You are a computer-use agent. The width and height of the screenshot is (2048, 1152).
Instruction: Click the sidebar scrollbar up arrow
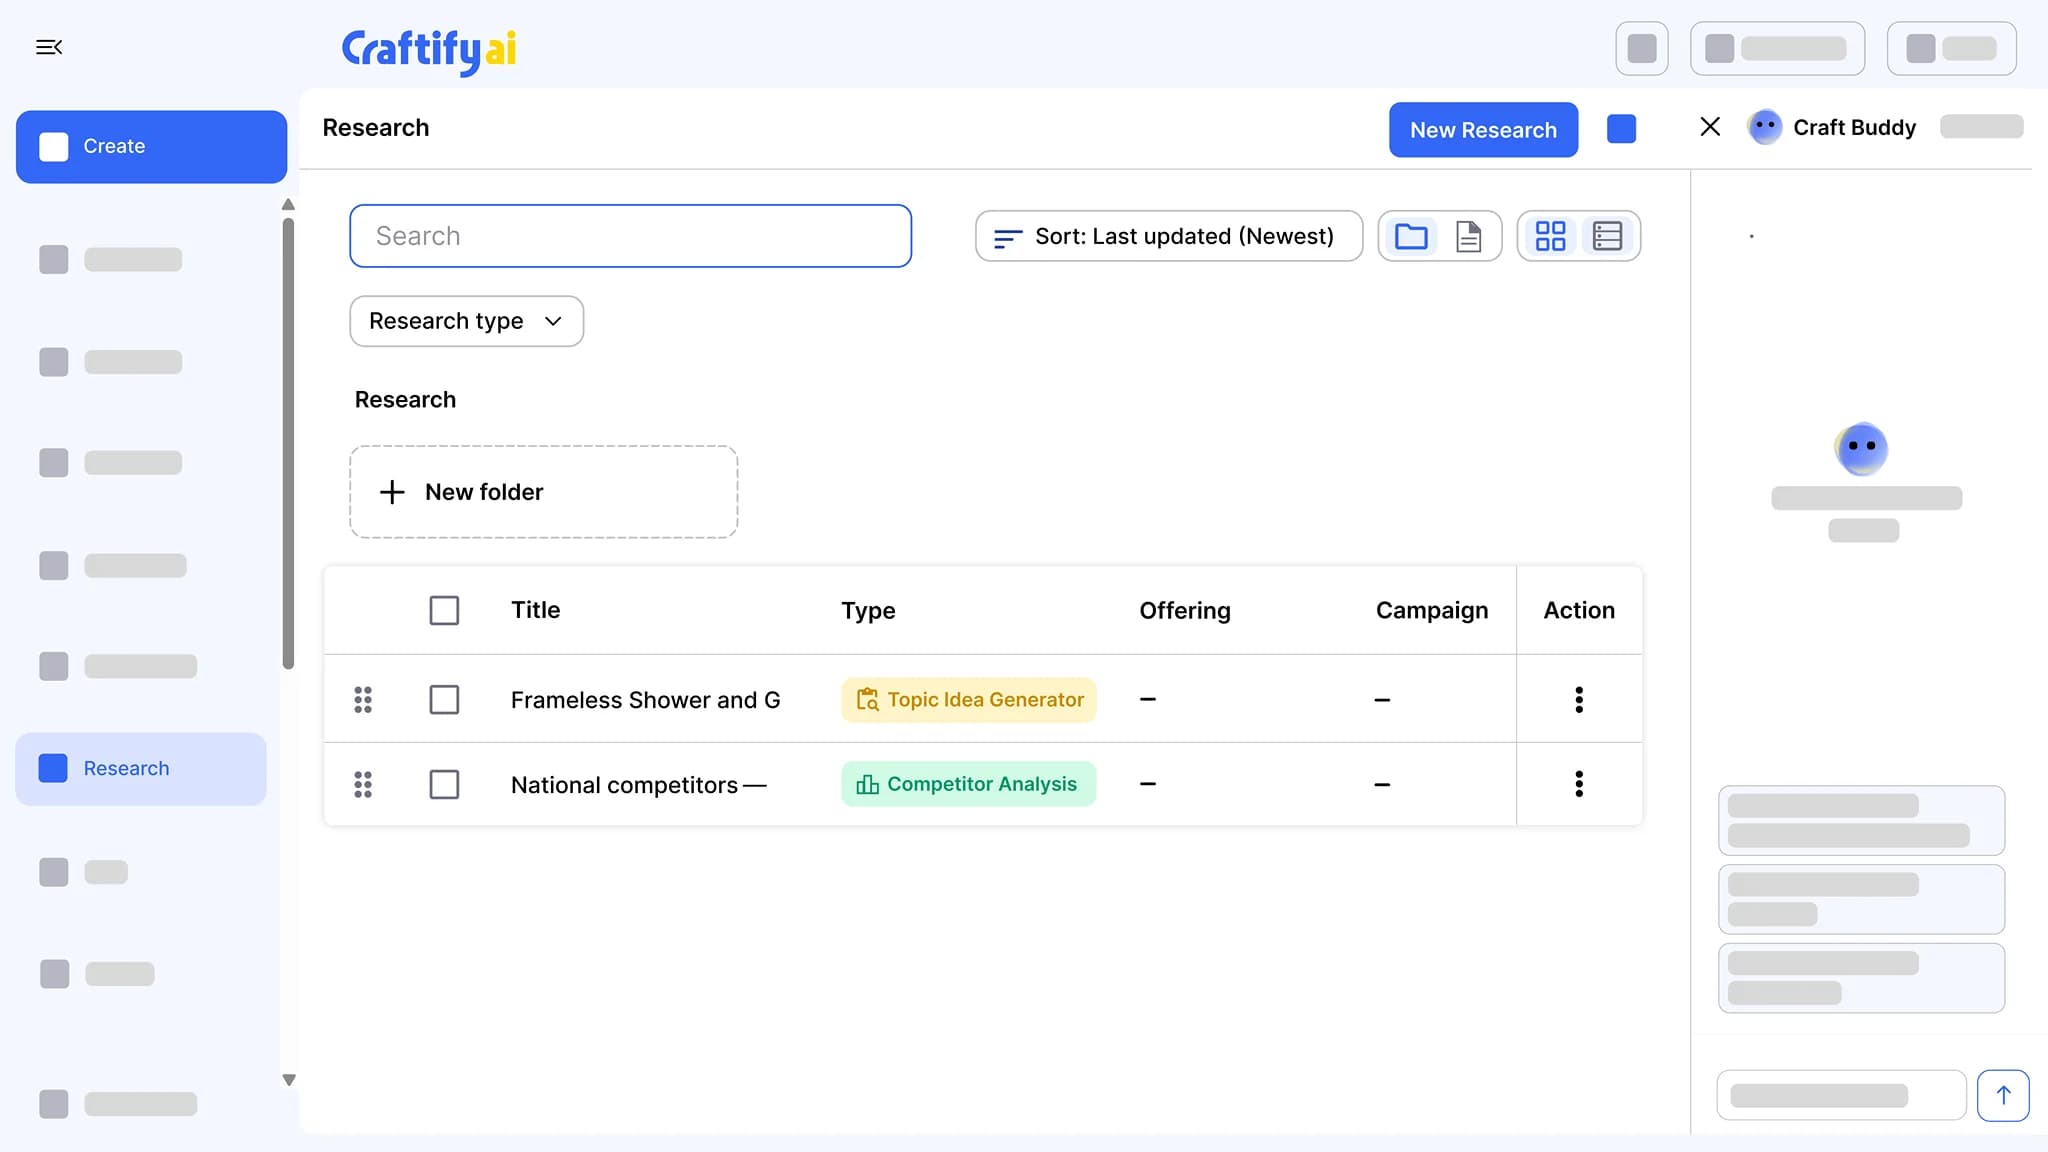pos(288,204)
